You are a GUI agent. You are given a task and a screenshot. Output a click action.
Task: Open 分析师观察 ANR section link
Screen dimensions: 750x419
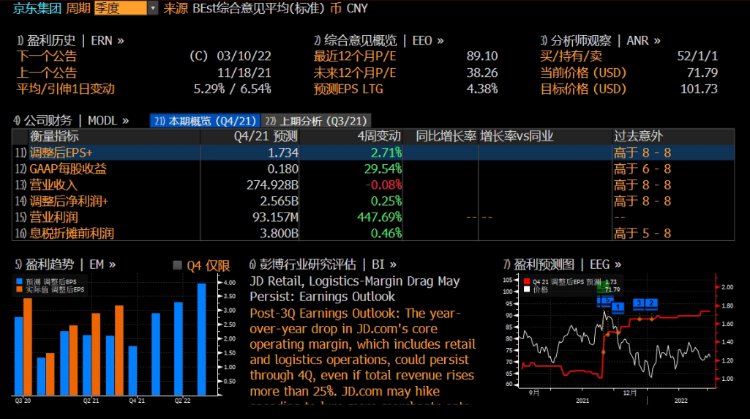(600, 41)
